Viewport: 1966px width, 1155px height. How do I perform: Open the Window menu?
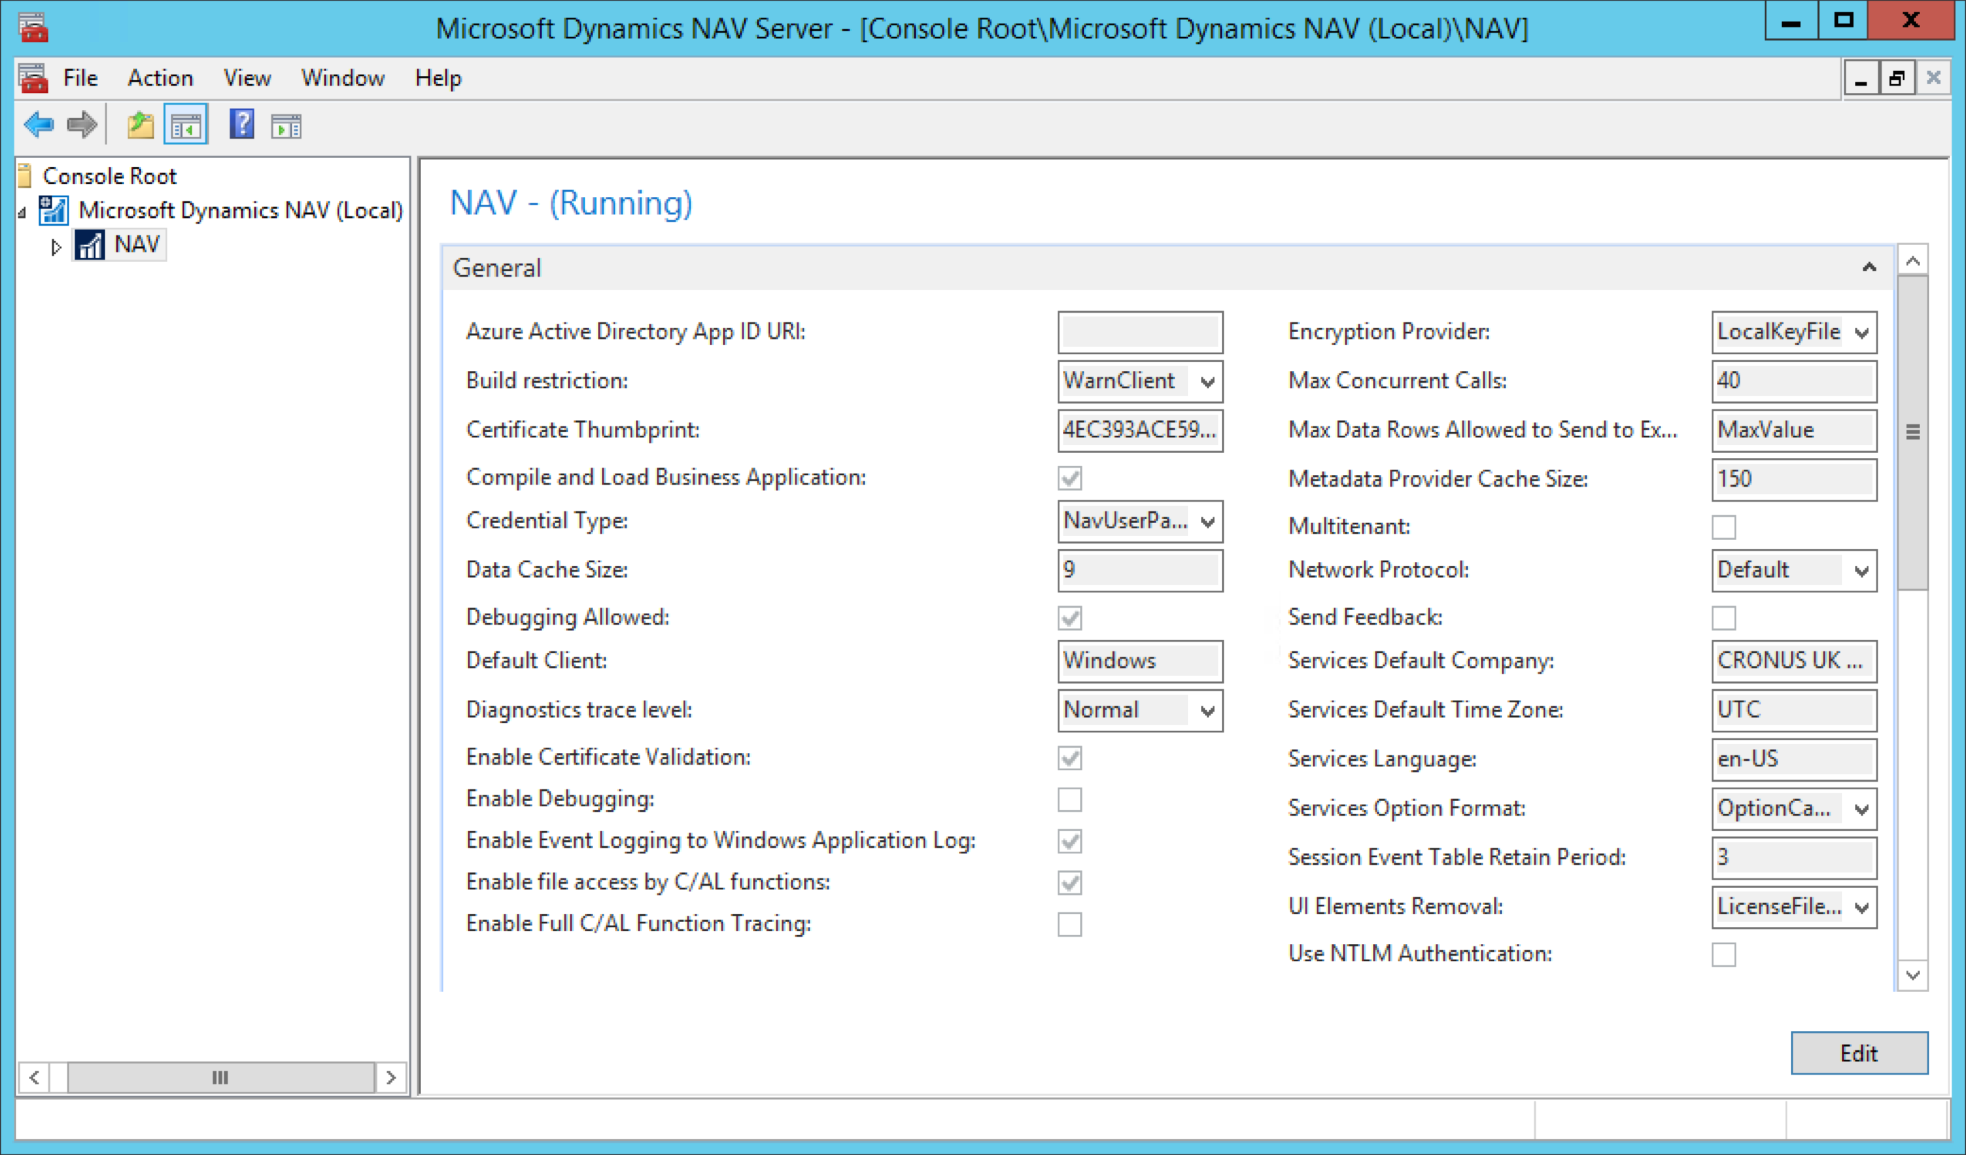(x=343, y=78)
